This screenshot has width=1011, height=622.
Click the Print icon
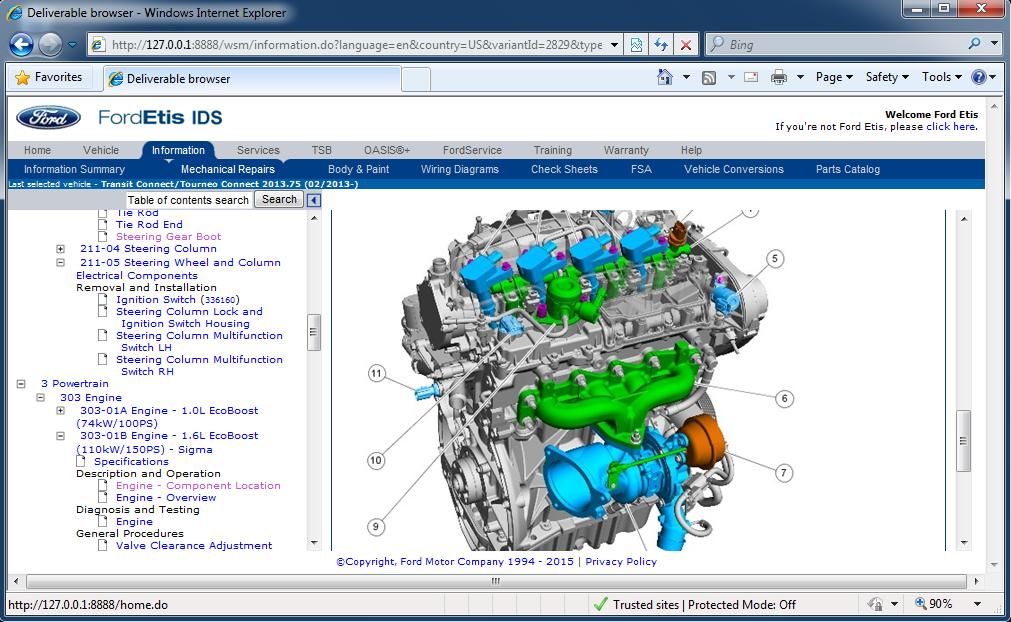pyautogui.click(x=779, y=77)
